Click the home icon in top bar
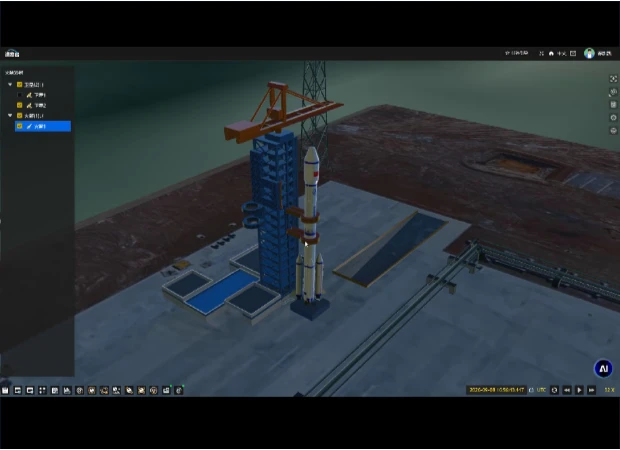This screenshot has height=450, width=620. [x=551, y=53]
